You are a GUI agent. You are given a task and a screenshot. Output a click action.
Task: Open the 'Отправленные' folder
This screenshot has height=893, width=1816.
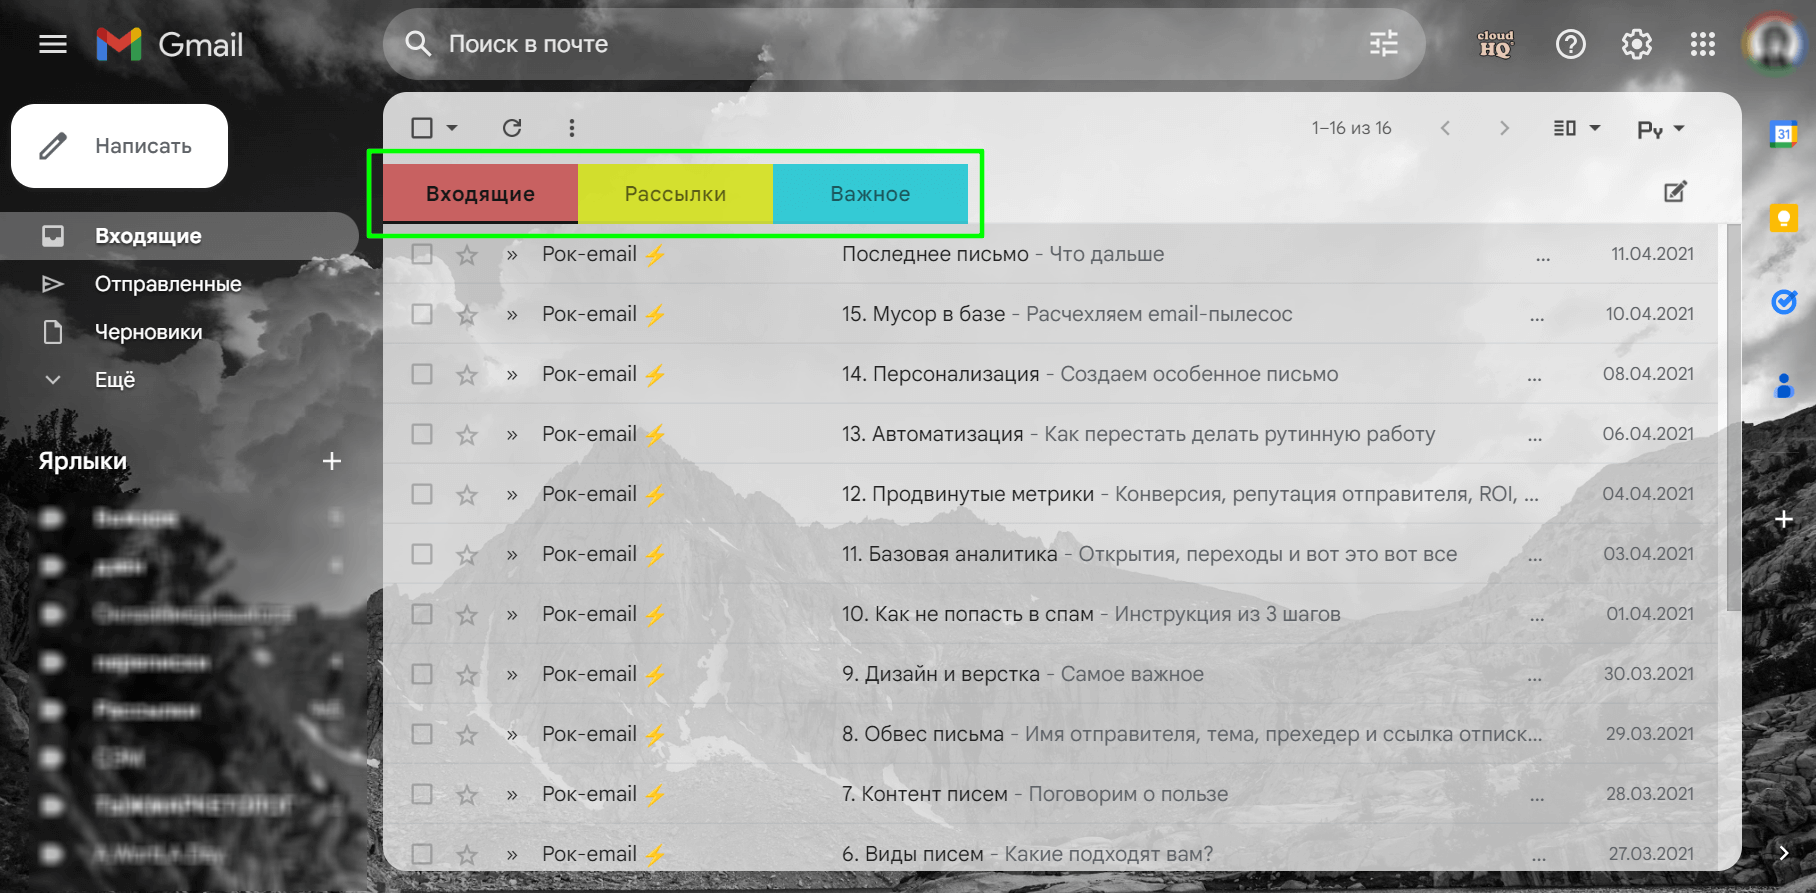click(168, 284)
